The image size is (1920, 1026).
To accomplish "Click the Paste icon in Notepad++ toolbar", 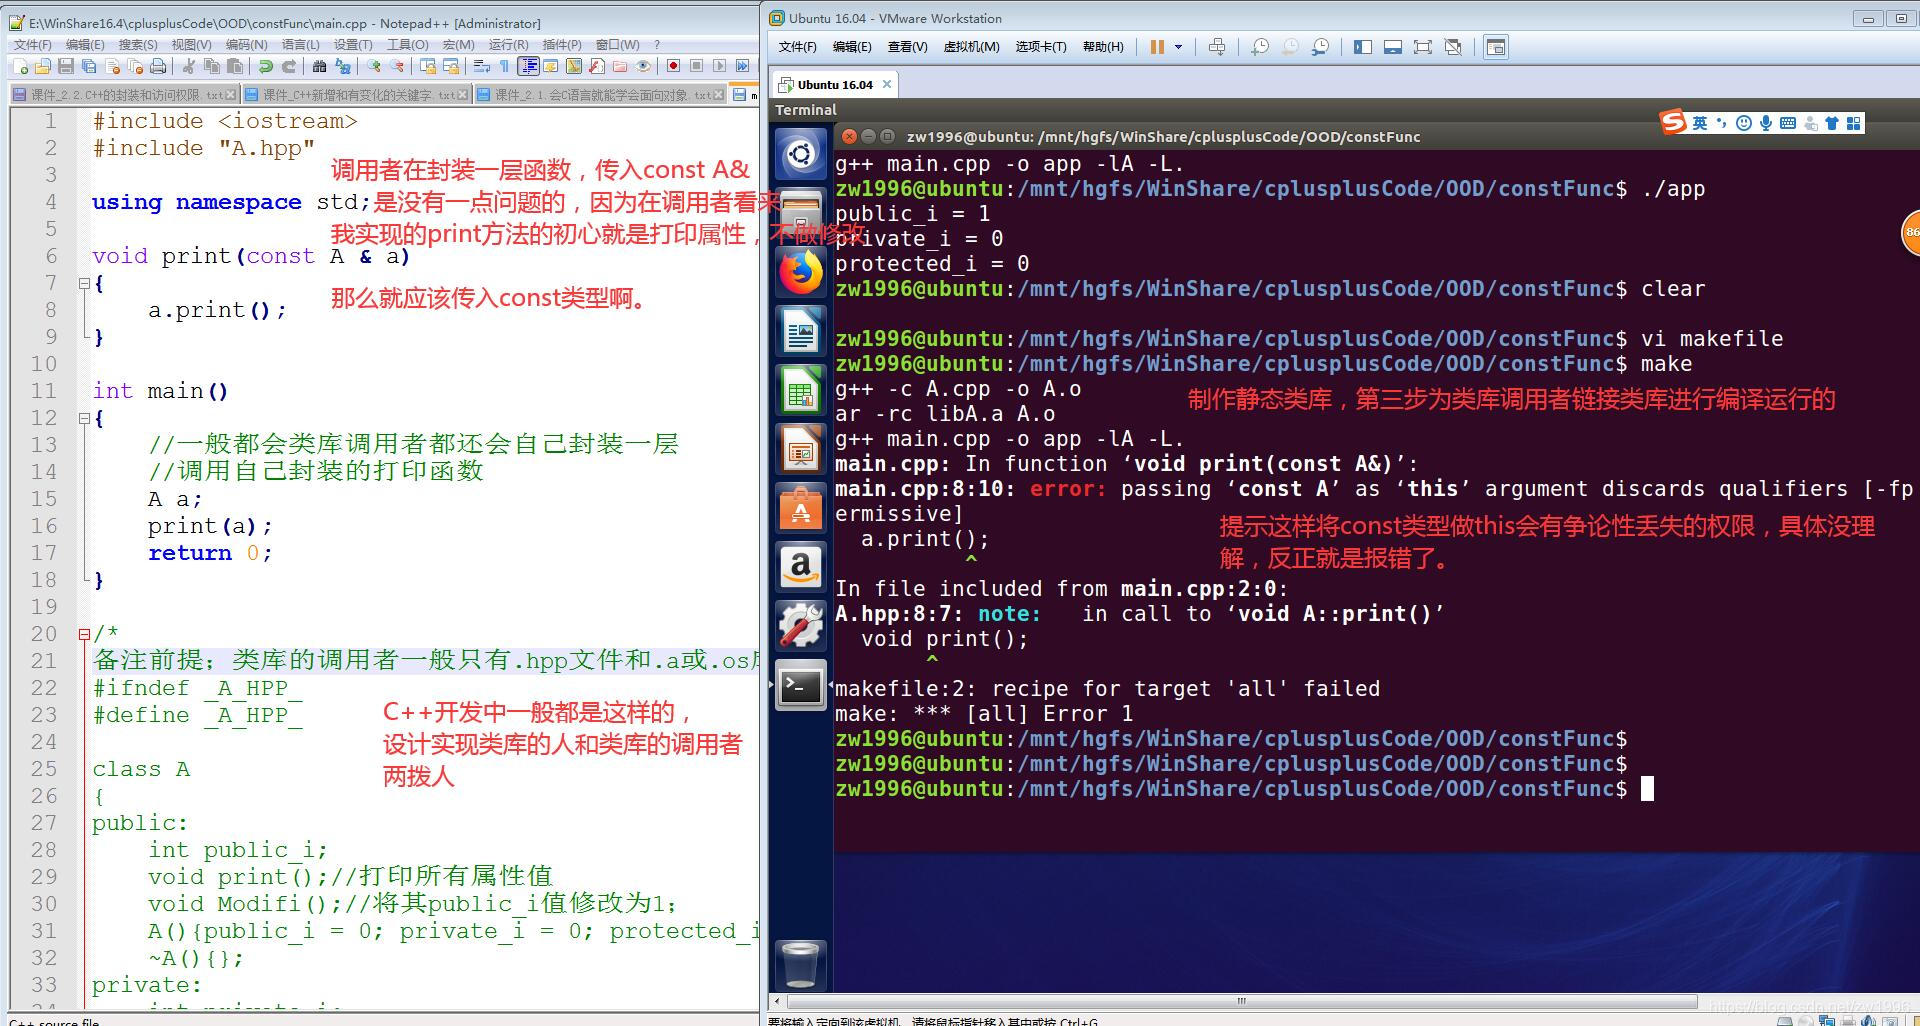I will pyautogui.click(x=235, y=66).
